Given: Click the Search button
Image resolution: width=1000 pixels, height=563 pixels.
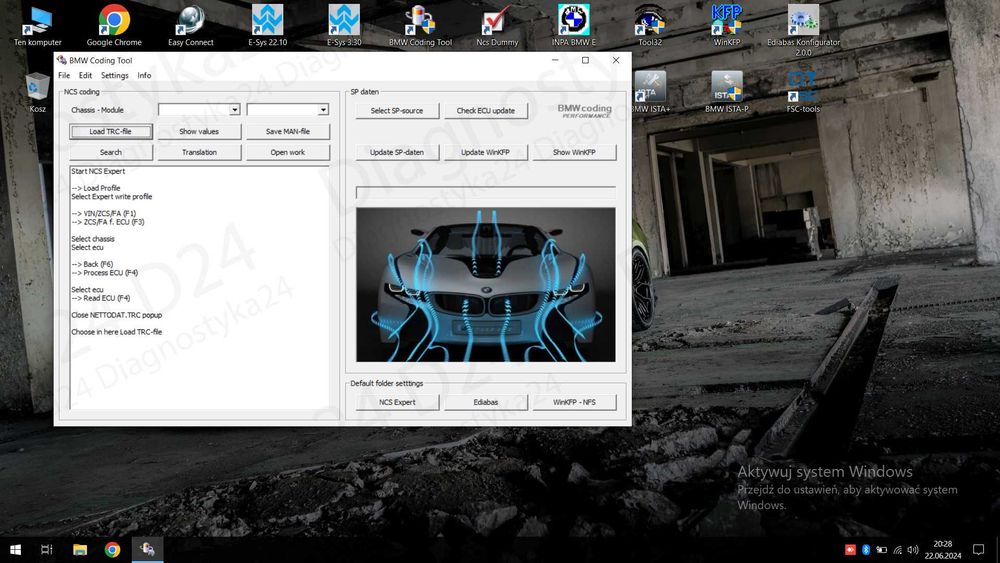Looking at the screenshot, I should pos(110,152).
